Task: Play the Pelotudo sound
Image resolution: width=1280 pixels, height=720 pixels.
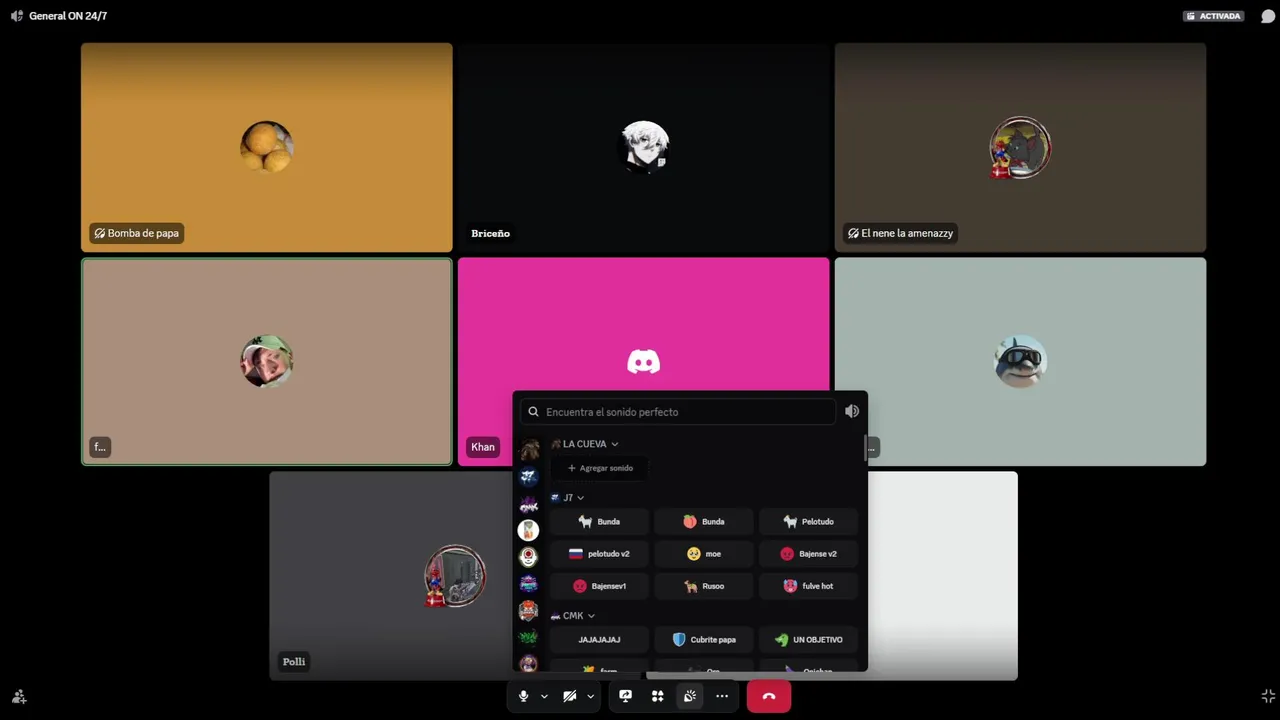Action: (808, 522)
